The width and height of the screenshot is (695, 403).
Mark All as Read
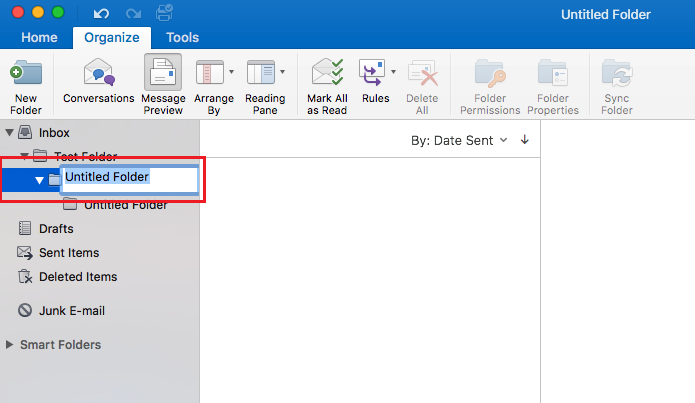(x=327, y=86)
